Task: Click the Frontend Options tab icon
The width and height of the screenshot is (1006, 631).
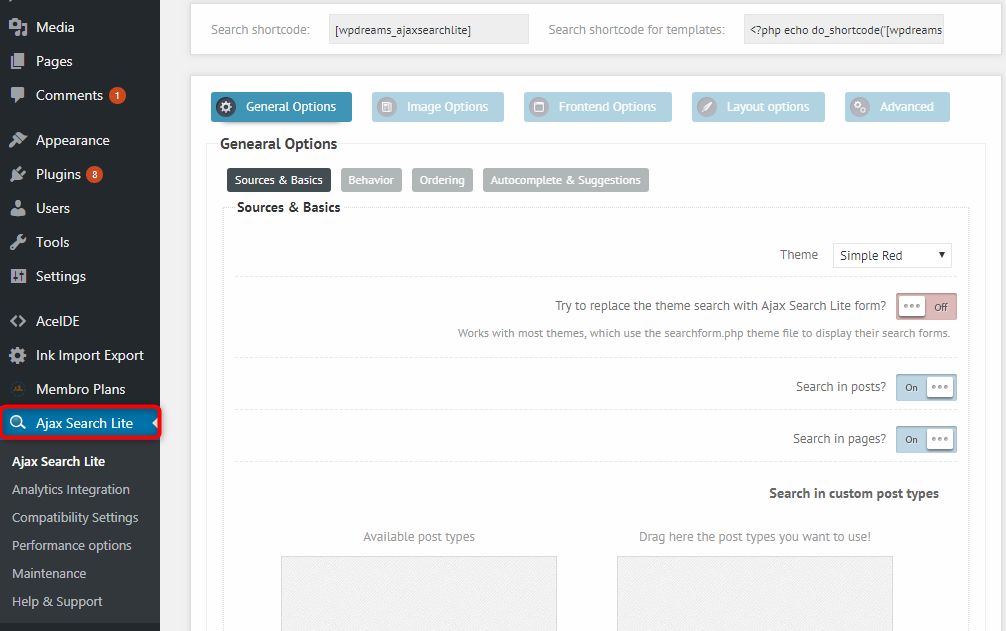Action: 539,107
